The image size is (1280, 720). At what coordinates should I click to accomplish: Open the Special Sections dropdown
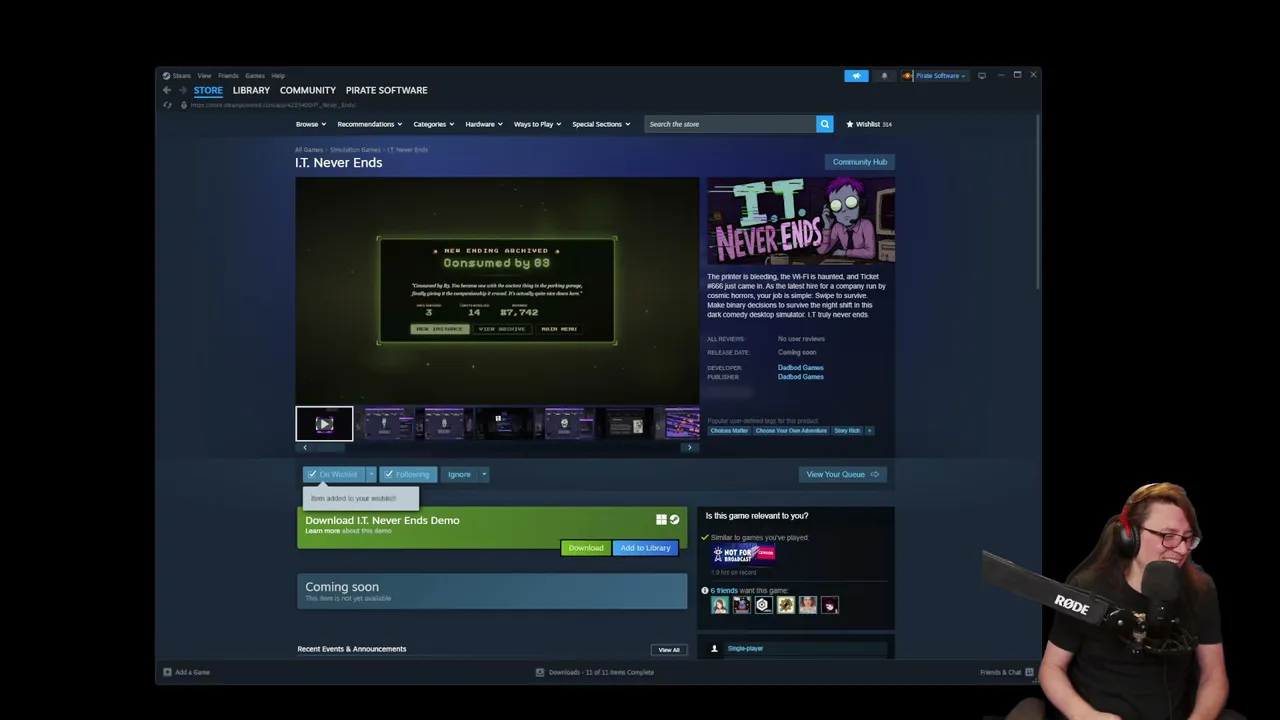[601, 124]
